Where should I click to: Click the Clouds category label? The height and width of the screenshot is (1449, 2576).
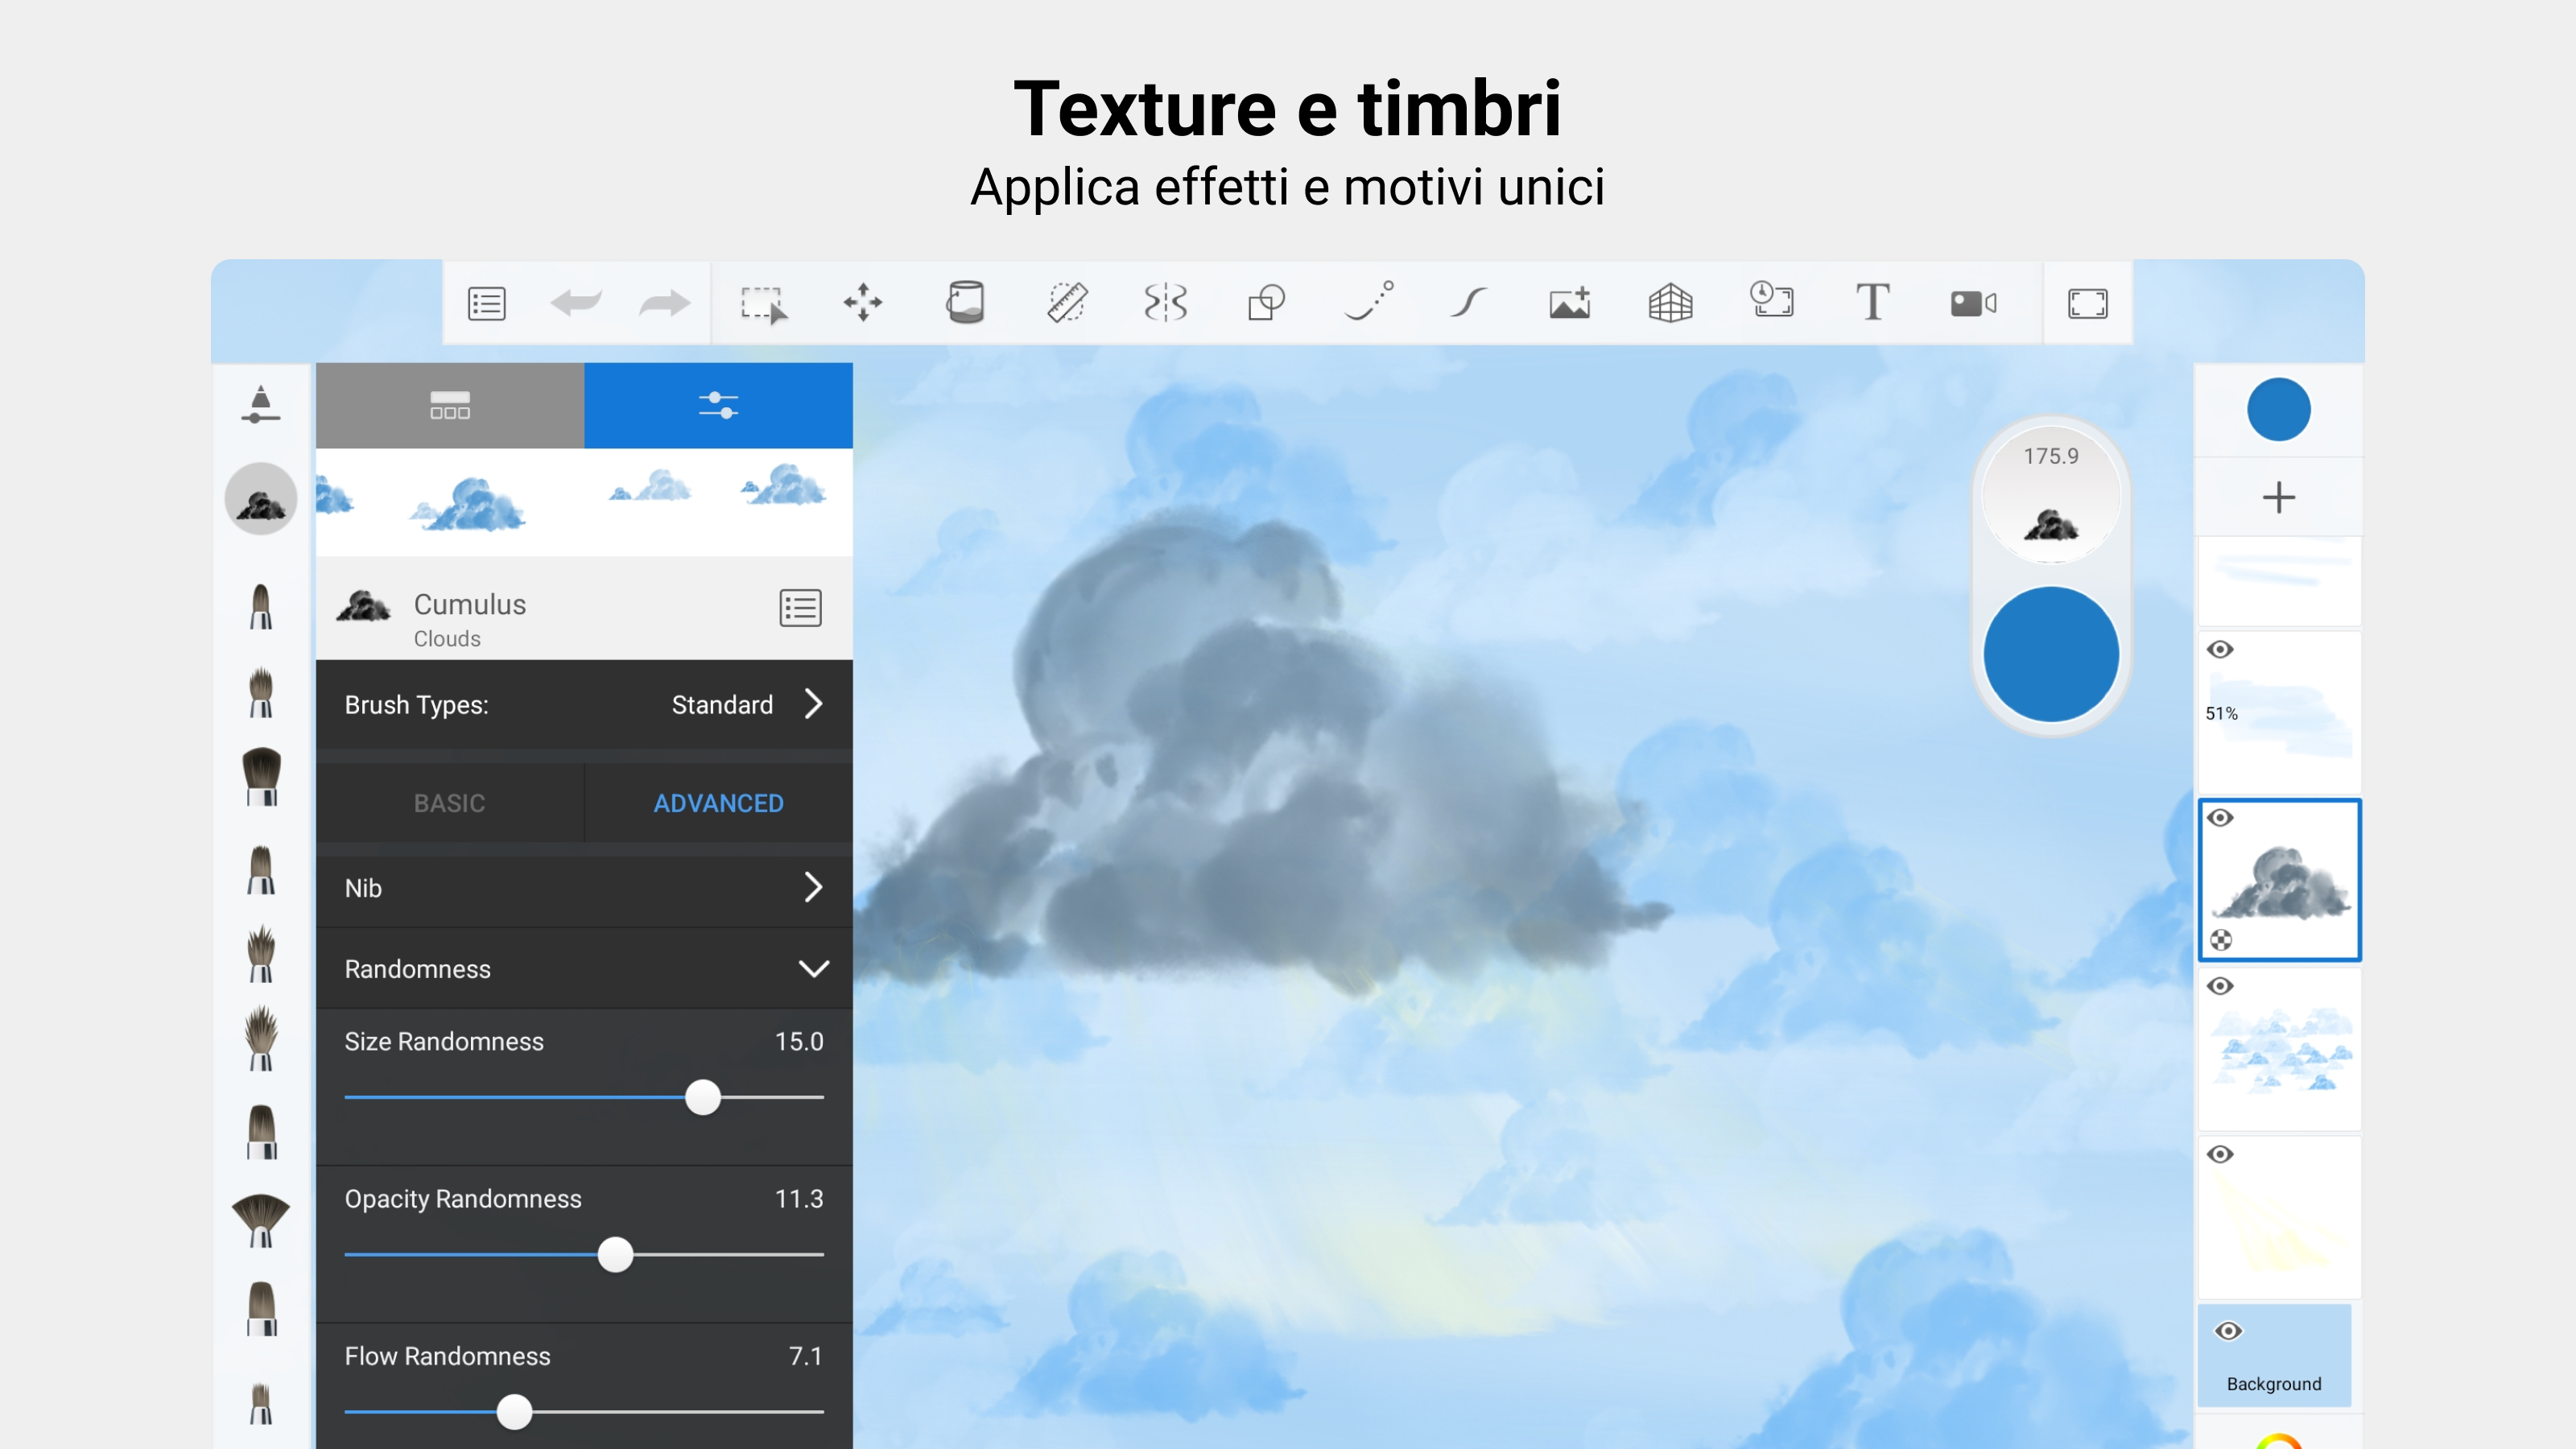click(x=447, y=638)
